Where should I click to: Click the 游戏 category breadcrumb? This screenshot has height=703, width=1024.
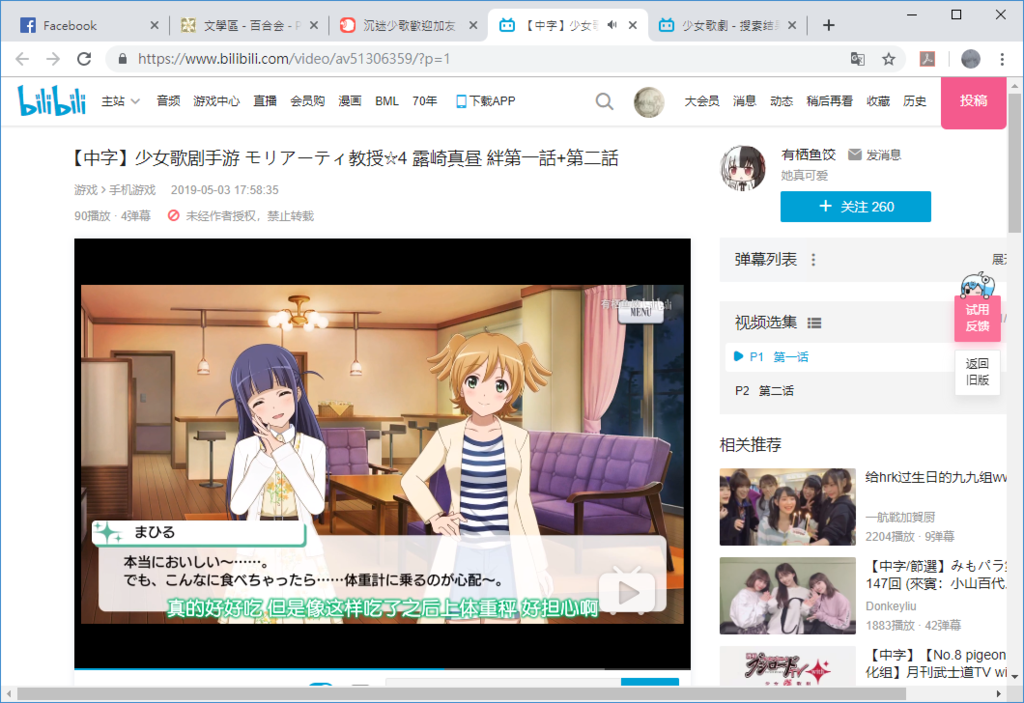tap(86, 190)
